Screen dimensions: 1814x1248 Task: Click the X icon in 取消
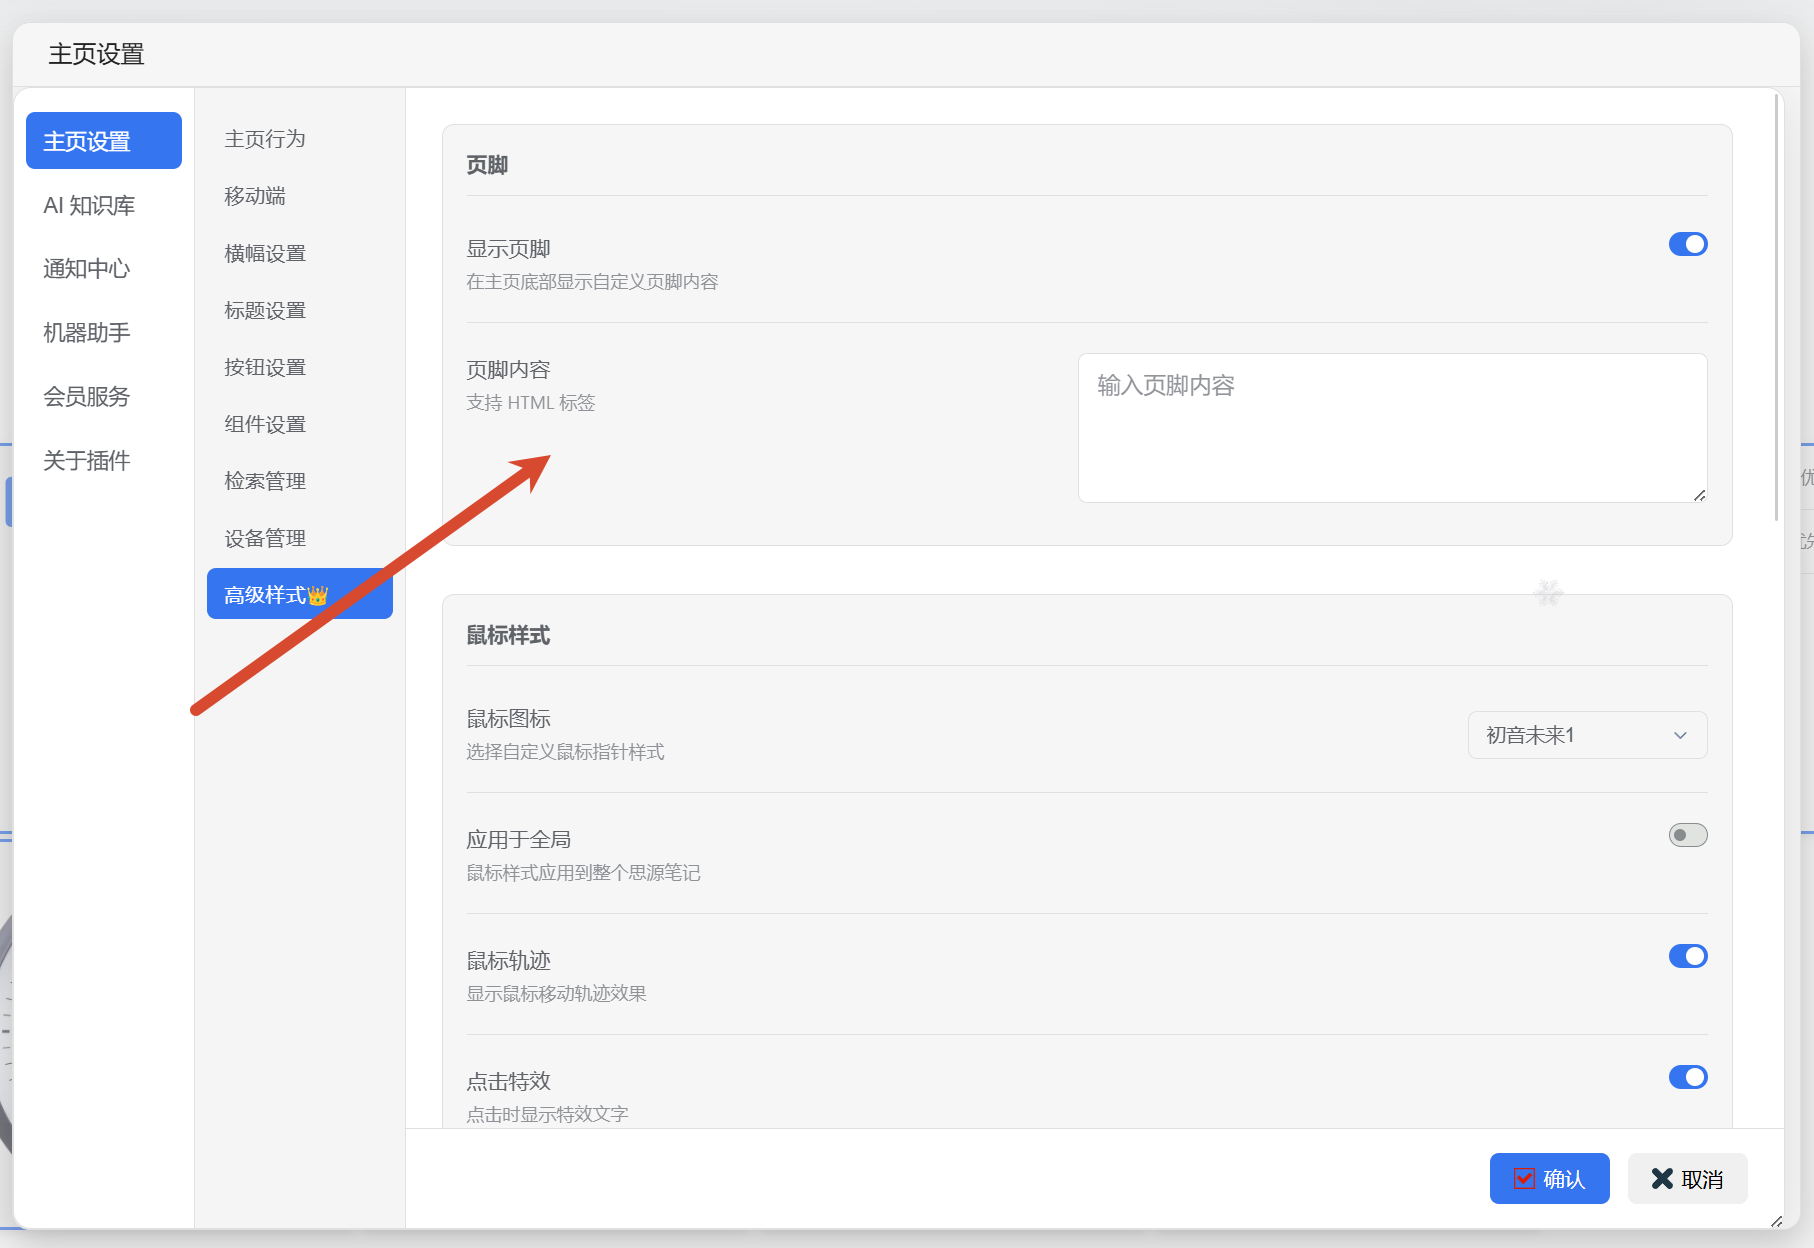coord(1662,1178)
